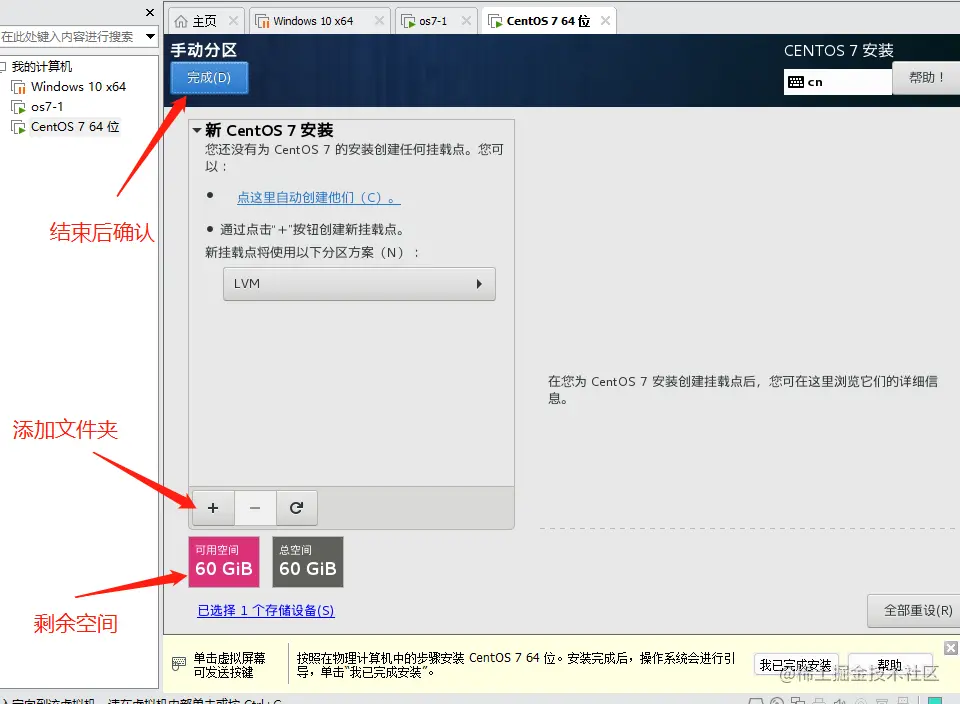Viewport: 960px width, 704px height.
Task: Close the os7-1 tab
Action: click(466, 21)
